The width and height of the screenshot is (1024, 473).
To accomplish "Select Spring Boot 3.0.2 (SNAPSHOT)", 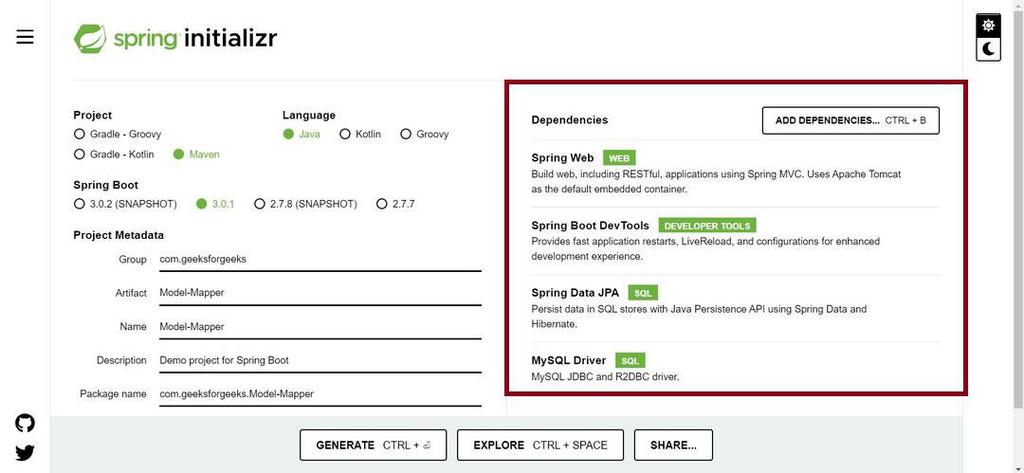I will point(80,204).
